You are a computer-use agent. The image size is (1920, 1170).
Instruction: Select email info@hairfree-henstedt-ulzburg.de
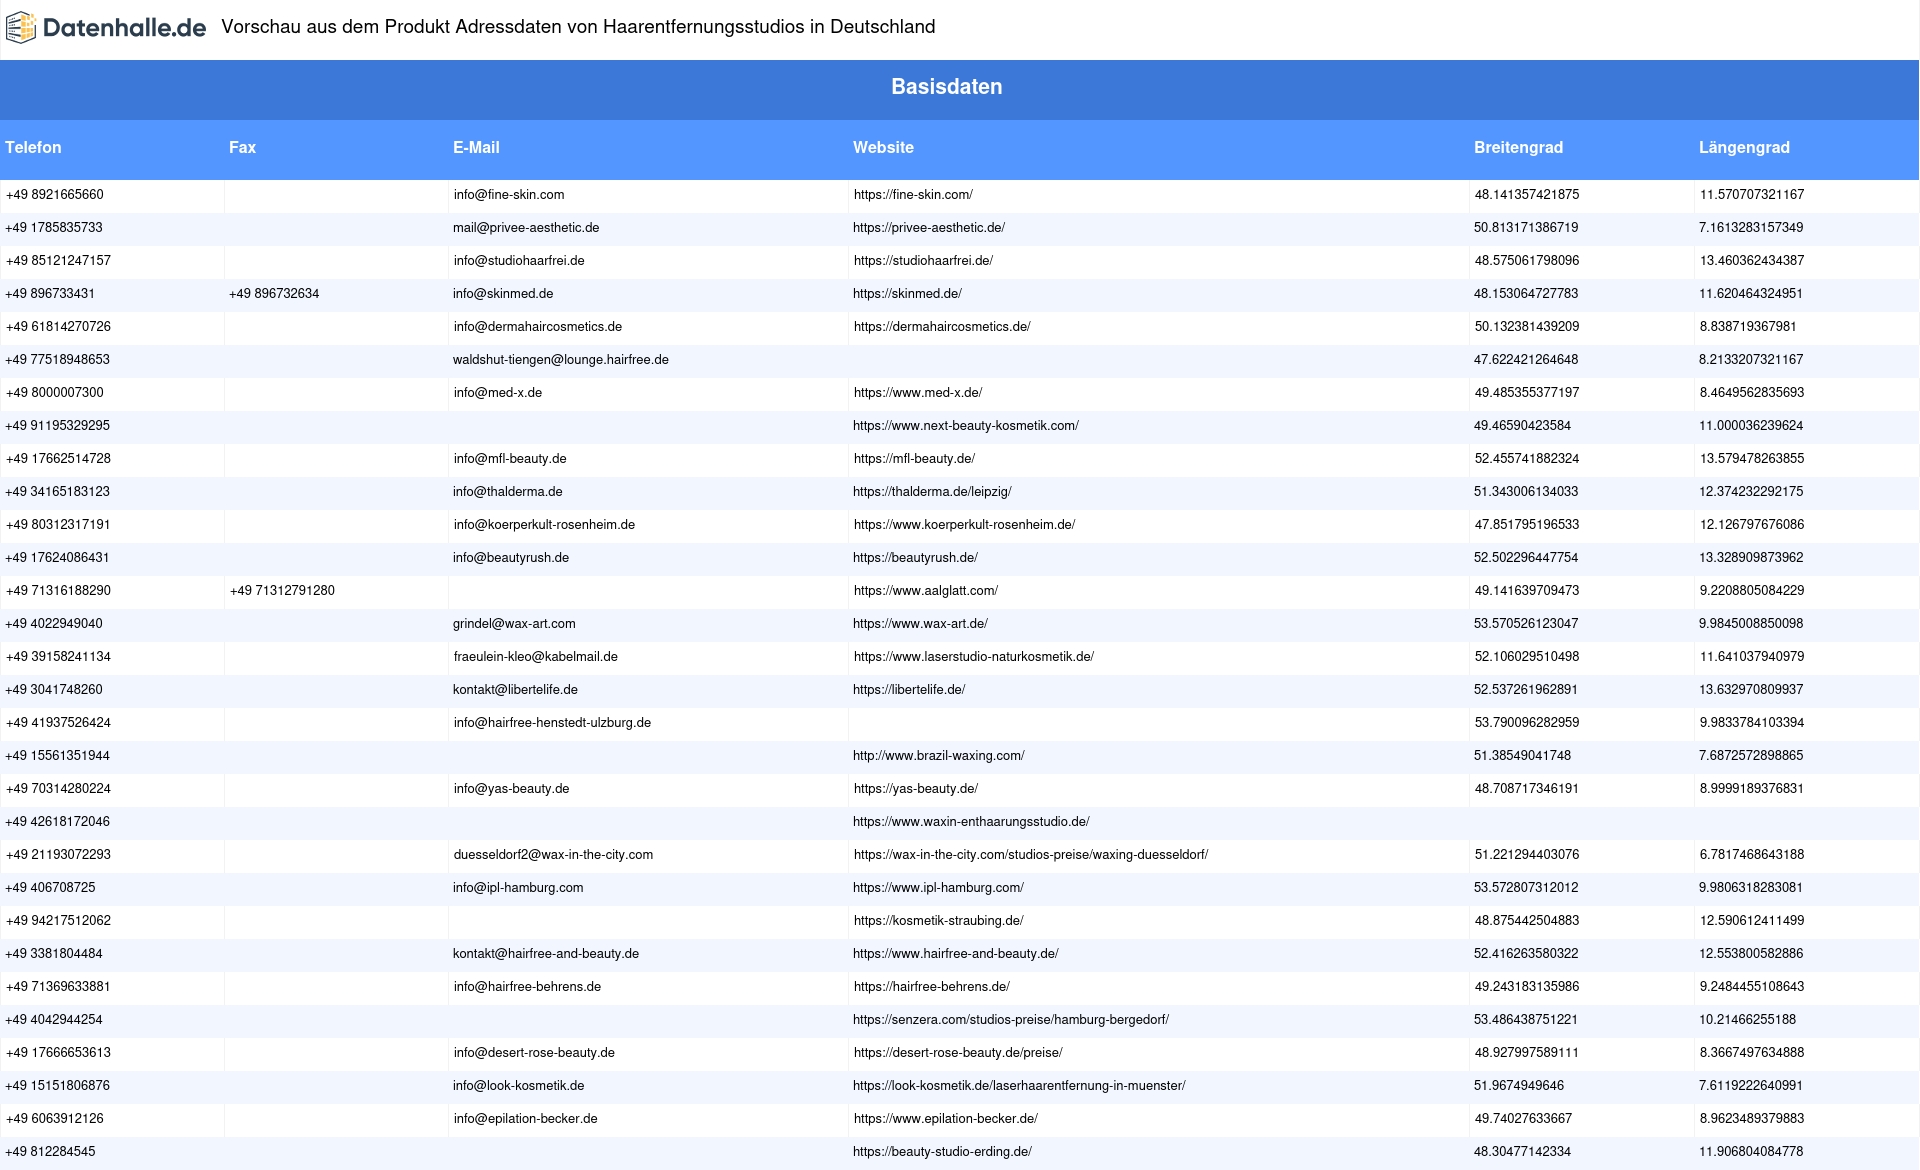click(552, 723)
